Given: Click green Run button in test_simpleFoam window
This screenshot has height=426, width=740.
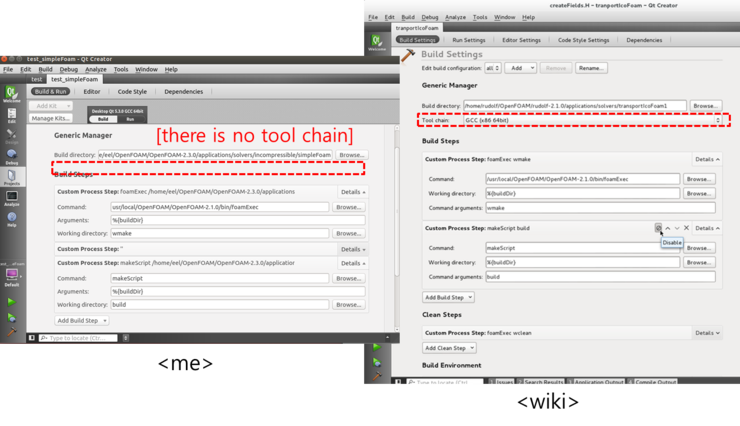Looking at the screenshot, I should (11, 301).
